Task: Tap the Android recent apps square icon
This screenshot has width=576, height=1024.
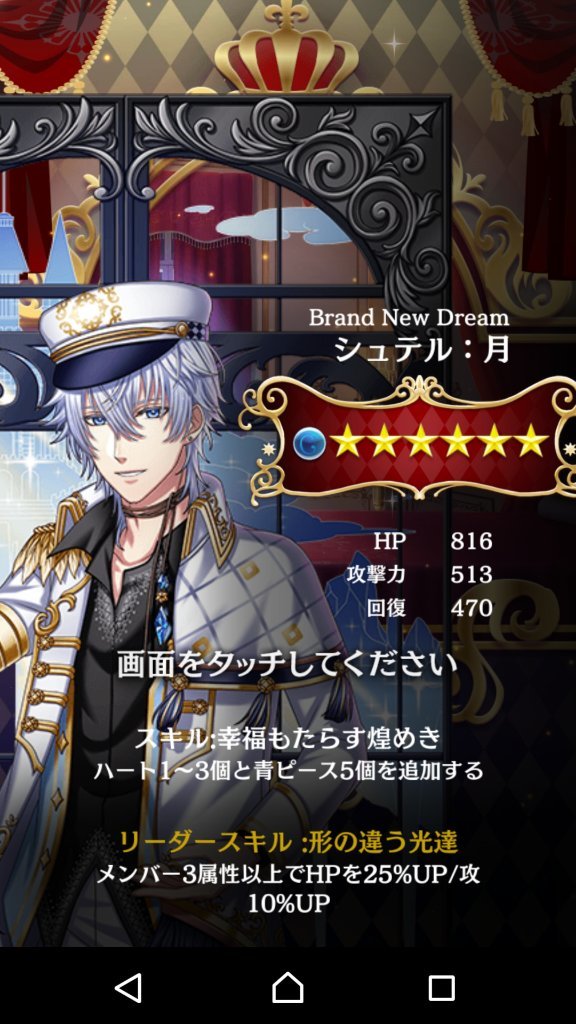Action: (x=441, y=988)
